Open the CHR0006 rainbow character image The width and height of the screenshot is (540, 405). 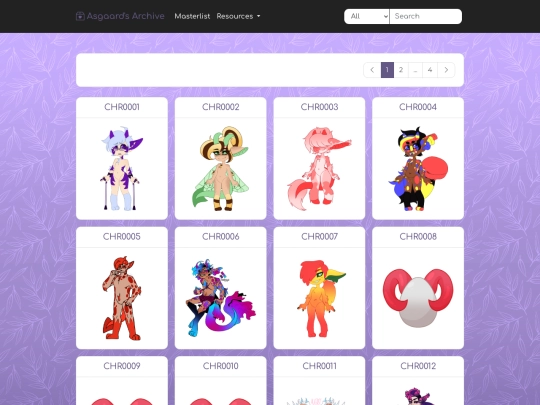[220, 298]
